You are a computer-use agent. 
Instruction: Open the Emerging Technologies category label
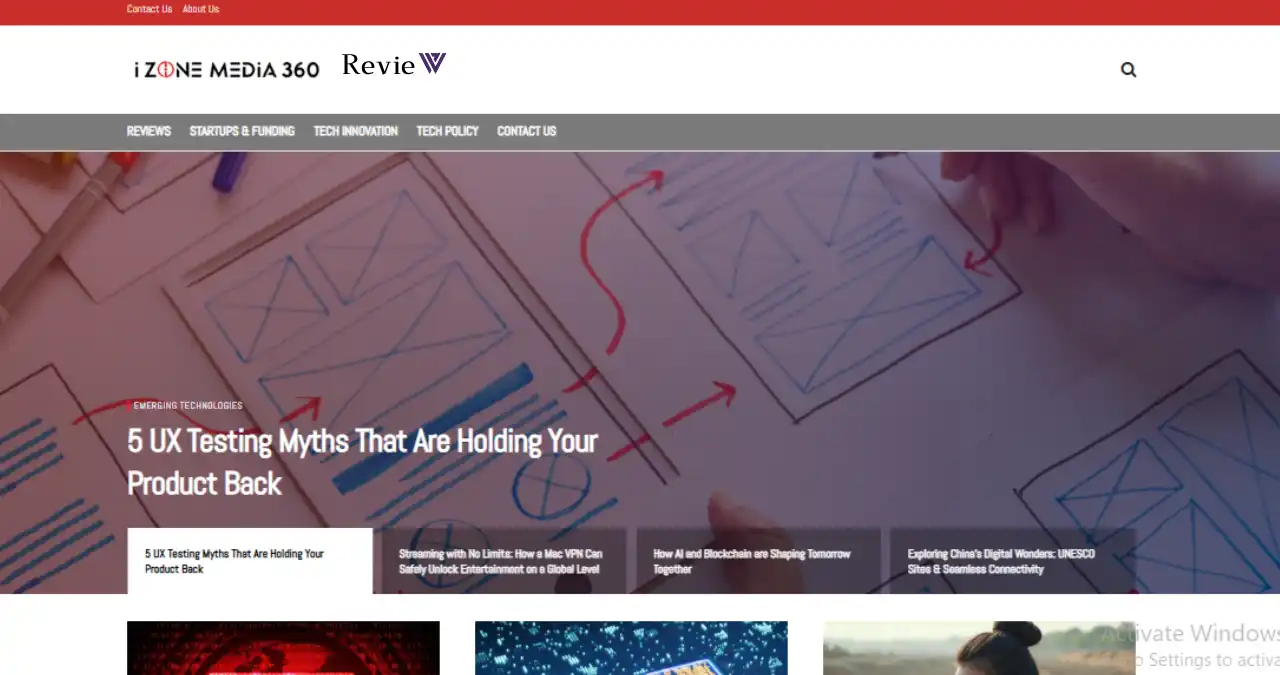pyautogui.click(x=188, y=406)
